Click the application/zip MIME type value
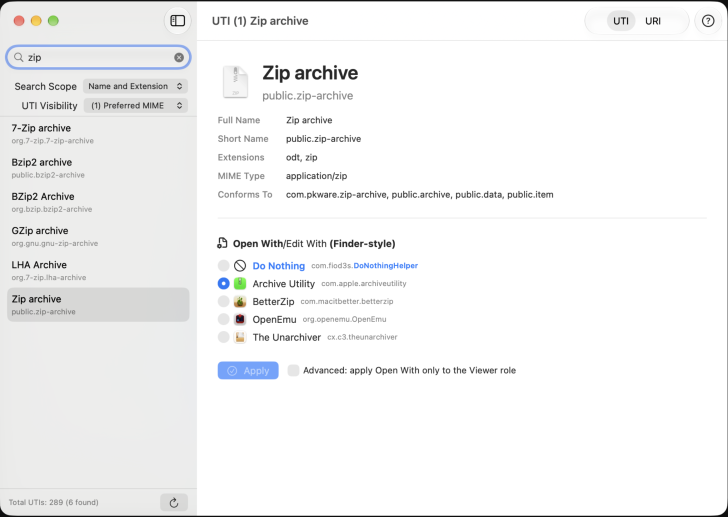The image size is (728, 517). [x=316, y=176]
